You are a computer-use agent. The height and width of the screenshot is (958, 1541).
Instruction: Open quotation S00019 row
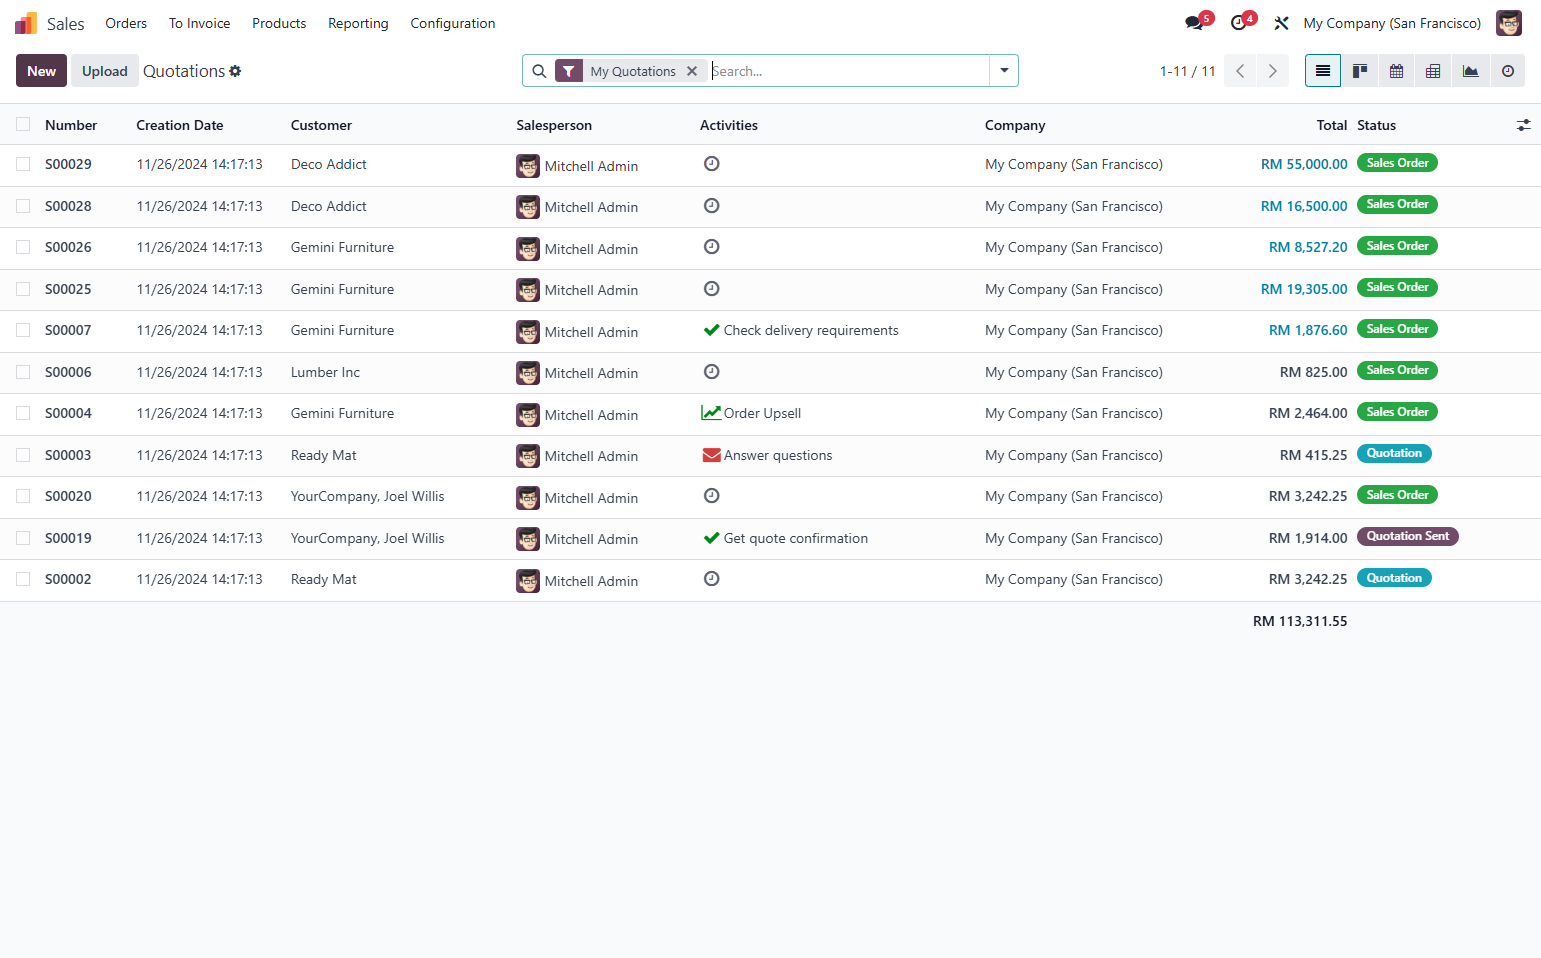(x=770, y=538)
